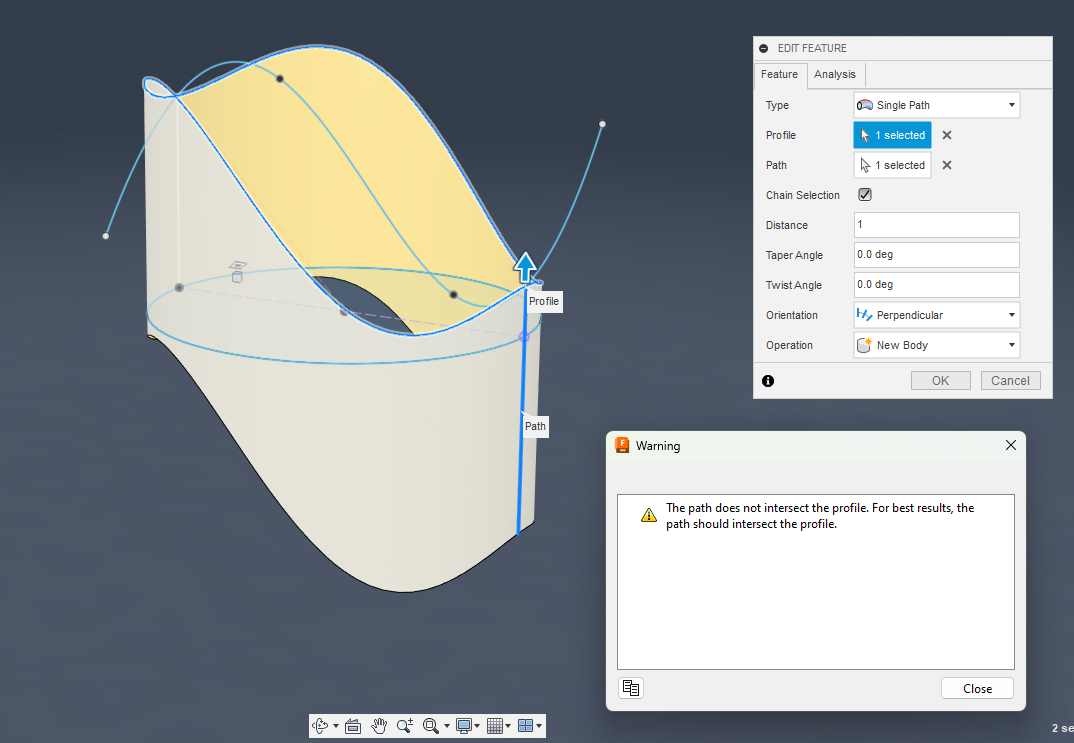Open the Orientation dropdown set to Perpendicular
The height and width of the screenshot is (743, 1074).
[x=936, y=315]
